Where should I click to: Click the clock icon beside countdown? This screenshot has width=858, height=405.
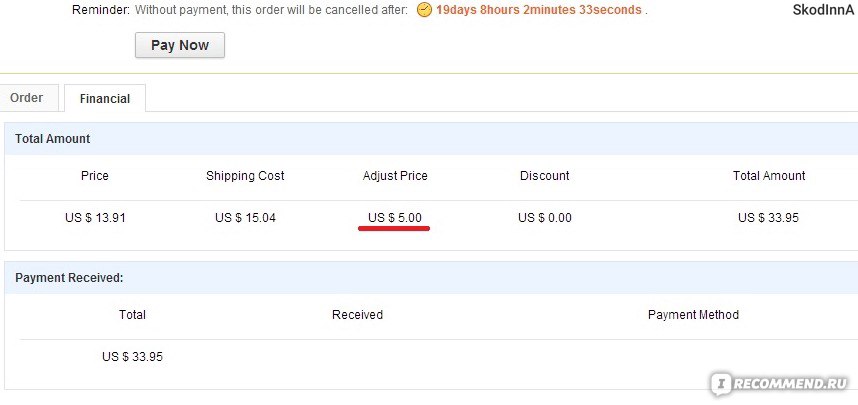(424, 10)
